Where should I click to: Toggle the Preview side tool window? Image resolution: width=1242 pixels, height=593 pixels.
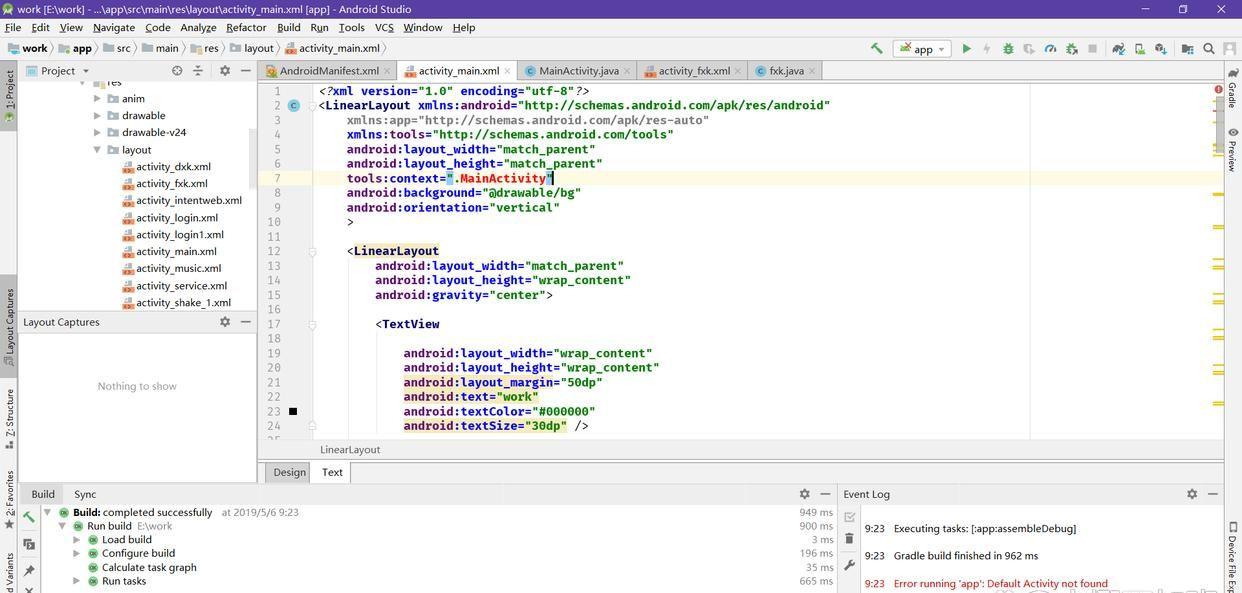[x=1232, y=148]
